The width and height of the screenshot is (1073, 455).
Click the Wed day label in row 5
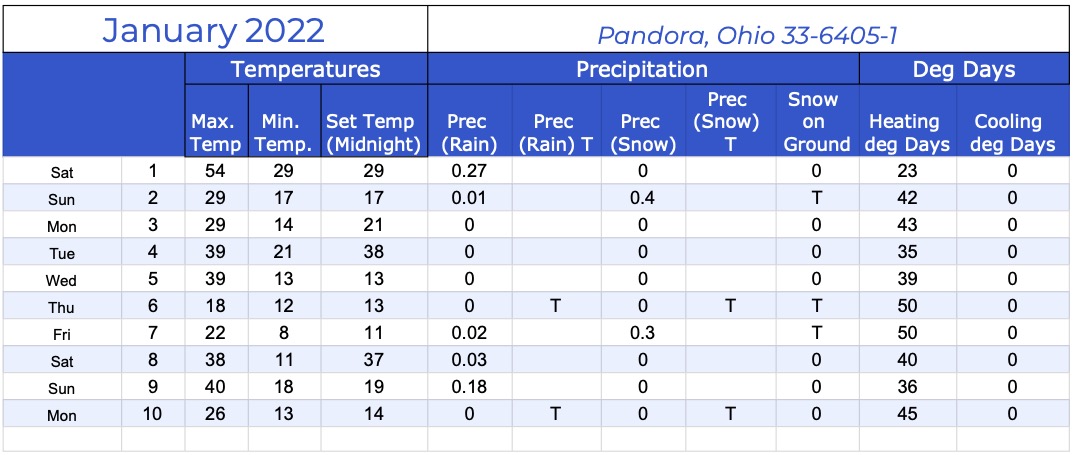[x=62, y=280]
